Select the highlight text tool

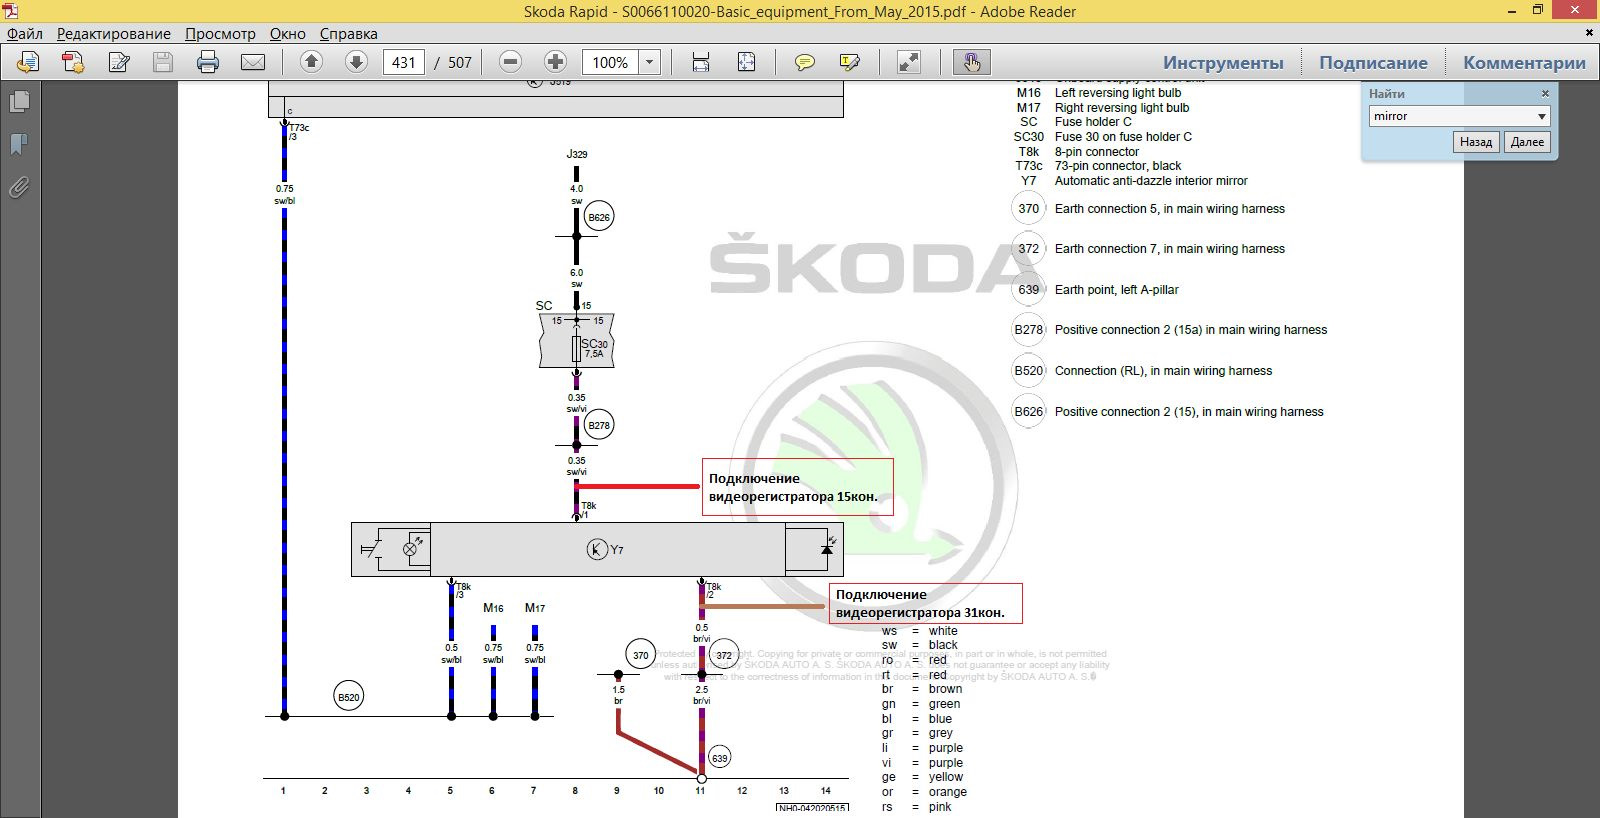click(850, 62)
